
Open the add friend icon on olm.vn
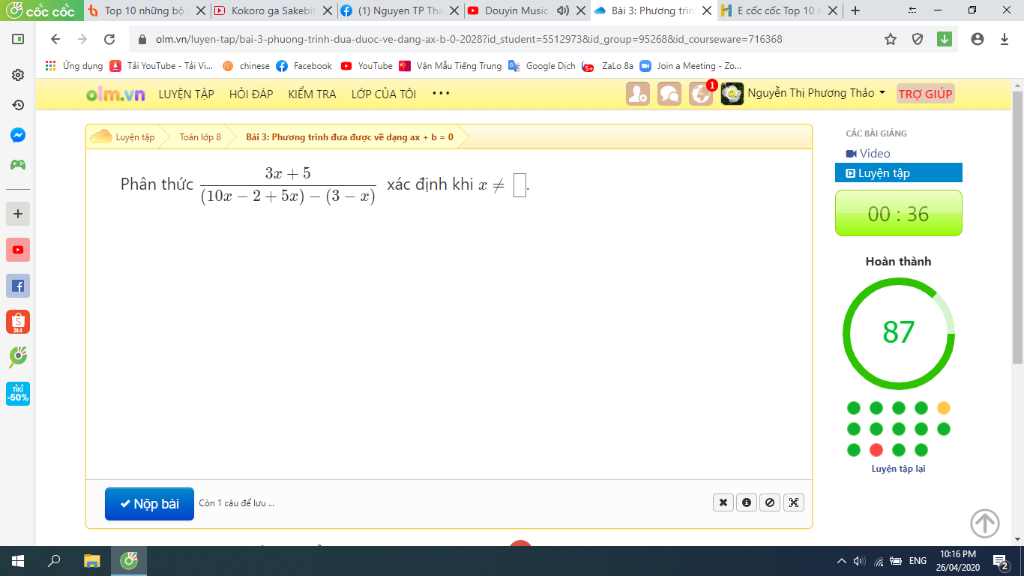pos(637,94)
